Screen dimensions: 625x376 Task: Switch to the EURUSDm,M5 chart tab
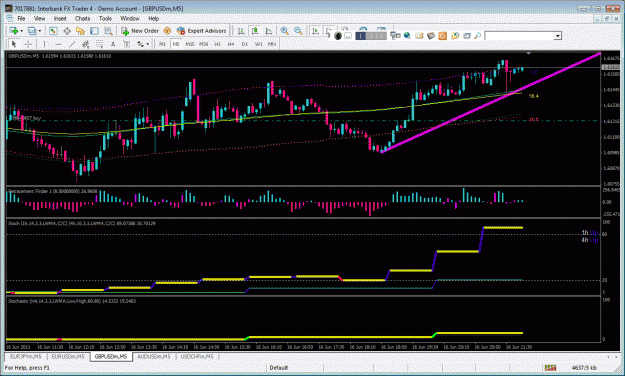click(68, 356)
